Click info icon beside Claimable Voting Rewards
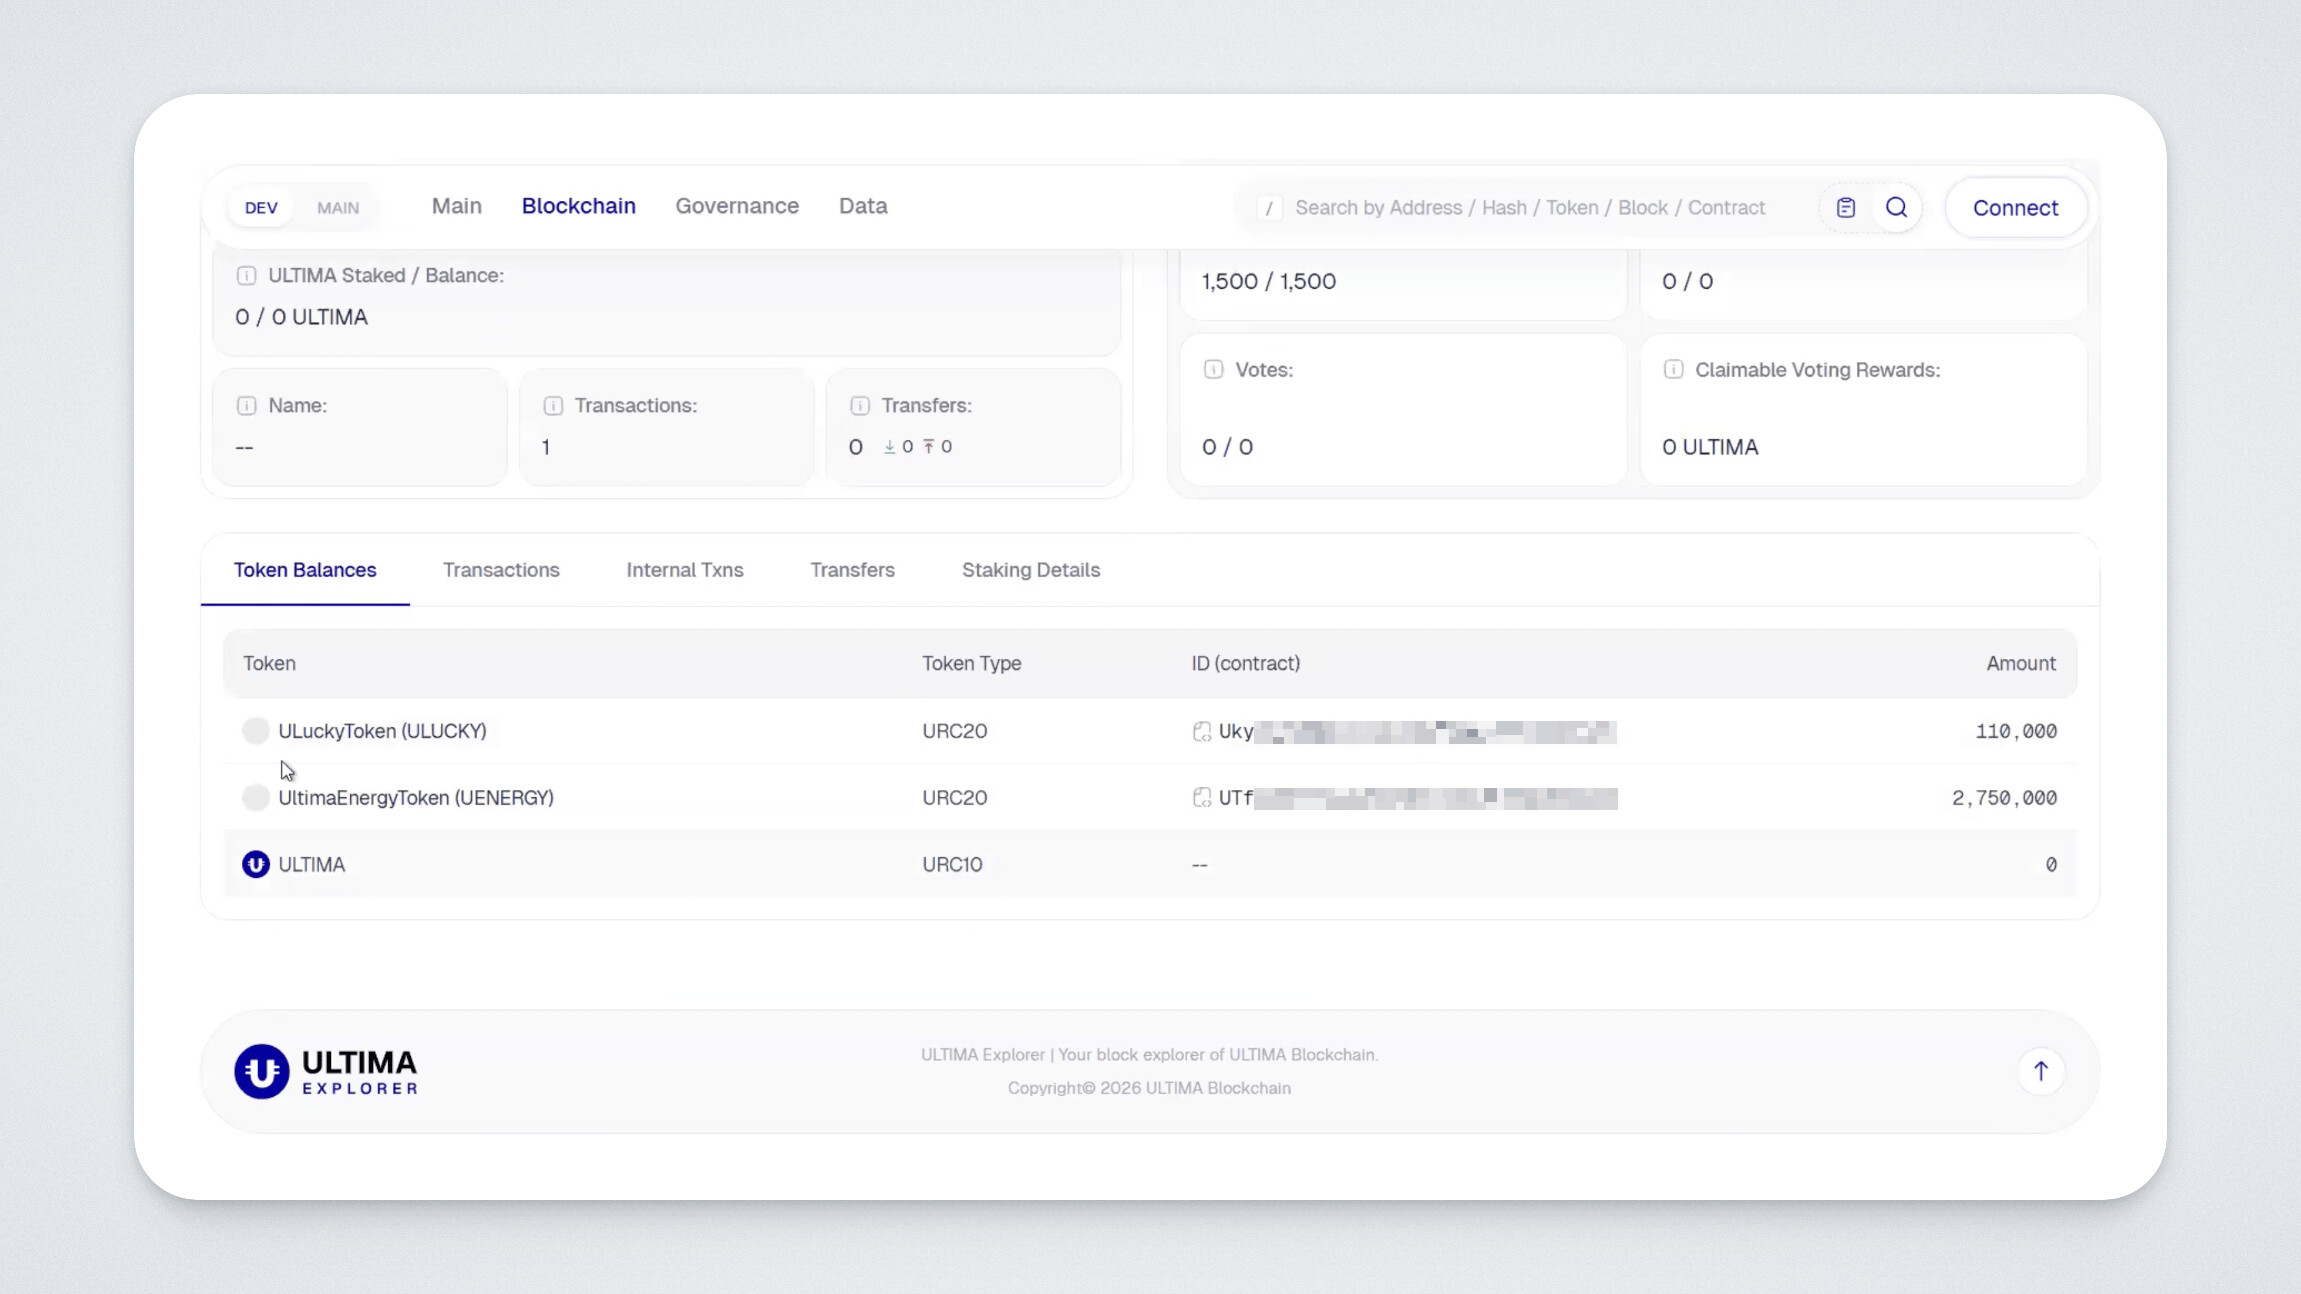 (1673, 370)
